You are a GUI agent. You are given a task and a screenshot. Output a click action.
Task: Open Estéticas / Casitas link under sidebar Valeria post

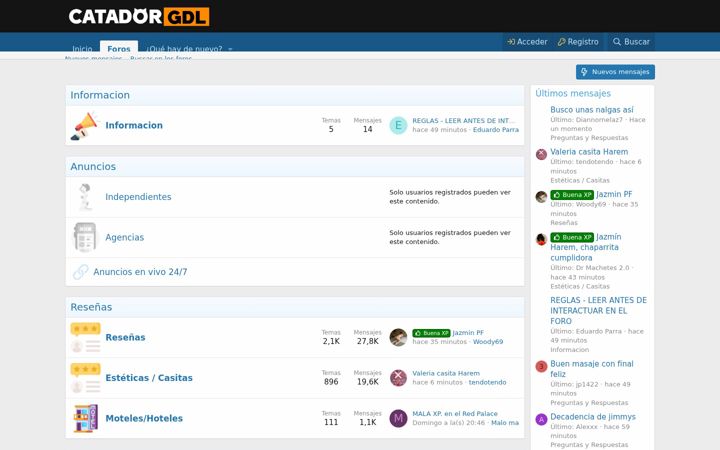click(580, 180)
